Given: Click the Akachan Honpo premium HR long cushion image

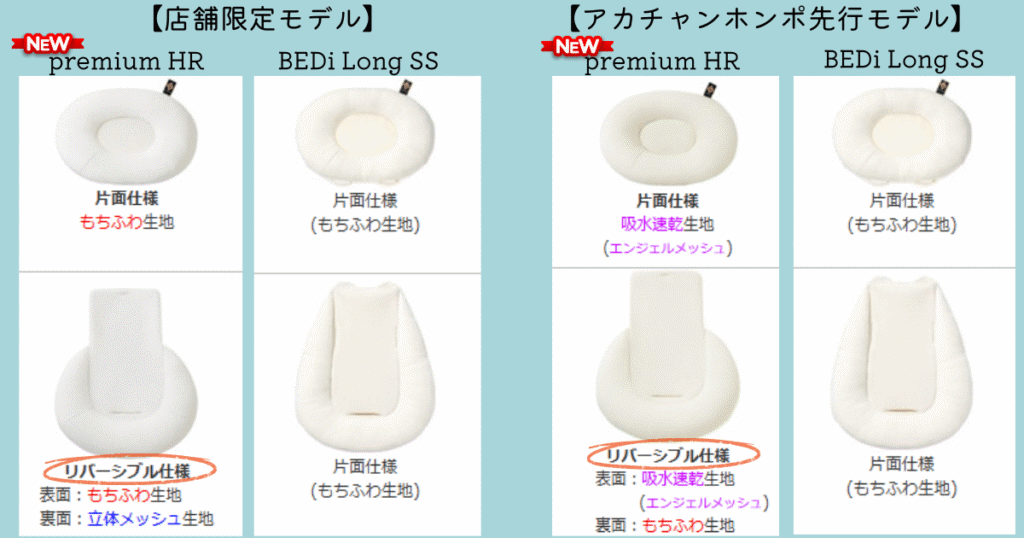Looking at the screenshot, I should point(667,356).
